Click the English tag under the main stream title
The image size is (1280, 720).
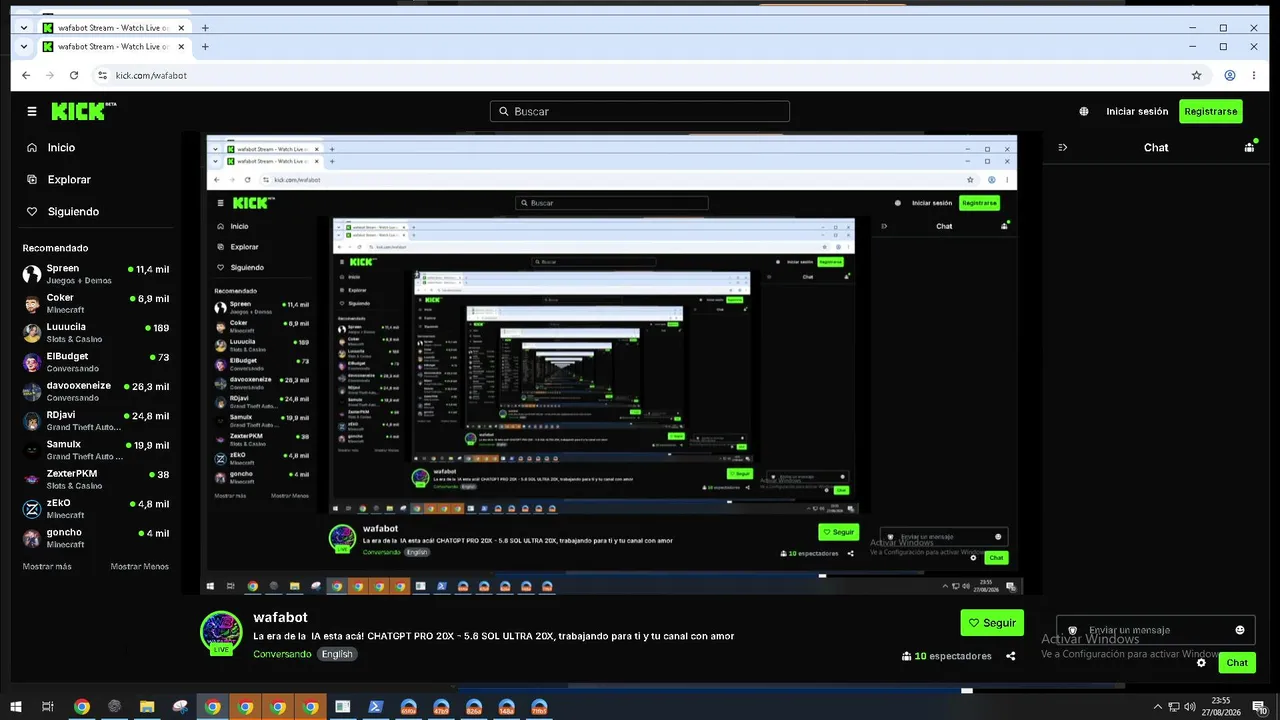(x=337, y=654)
